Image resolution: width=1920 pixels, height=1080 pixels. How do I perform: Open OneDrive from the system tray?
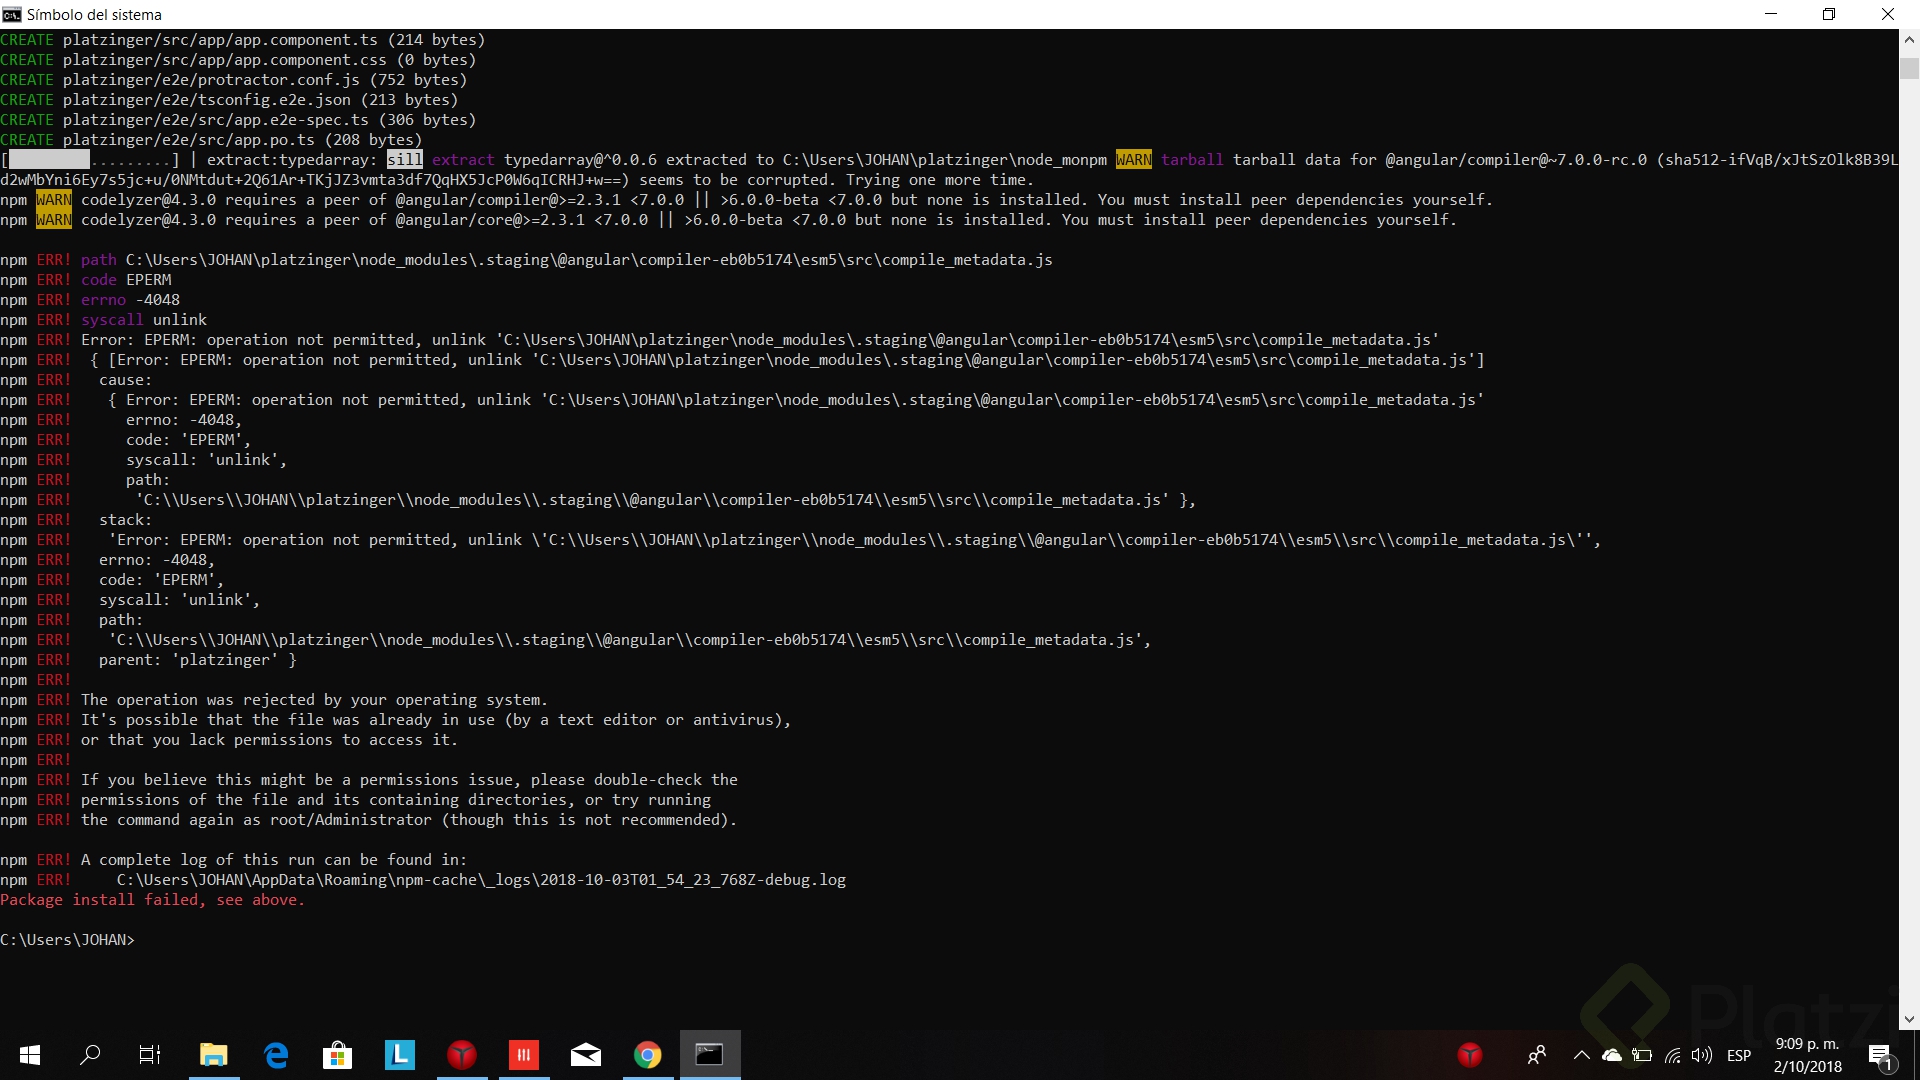pos(1610,1055)
